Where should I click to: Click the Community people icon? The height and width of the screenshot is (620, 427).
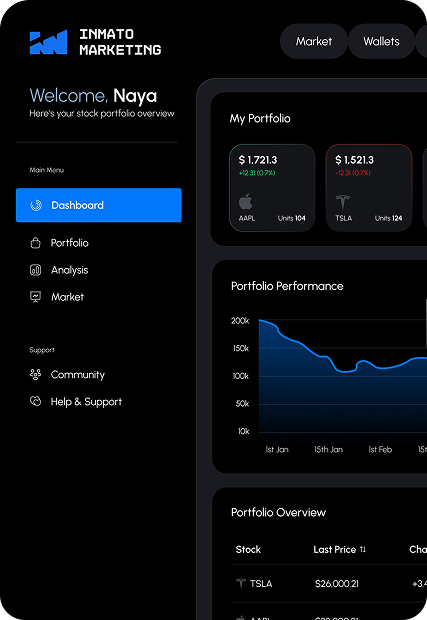(x=36, y=374)
